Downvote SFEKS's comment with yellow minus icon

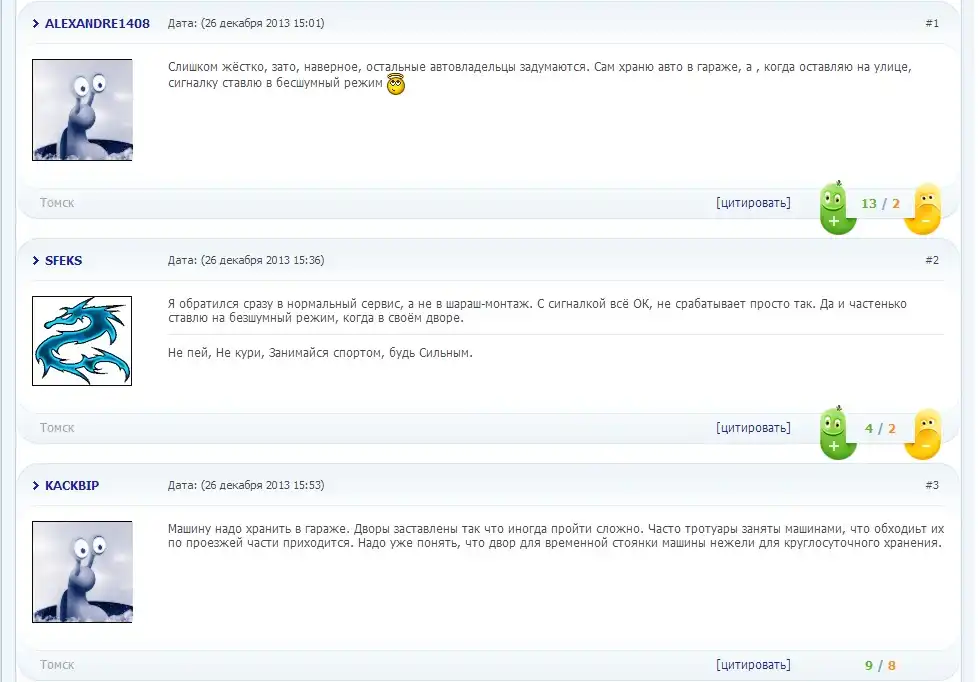(x=923, y=433)
